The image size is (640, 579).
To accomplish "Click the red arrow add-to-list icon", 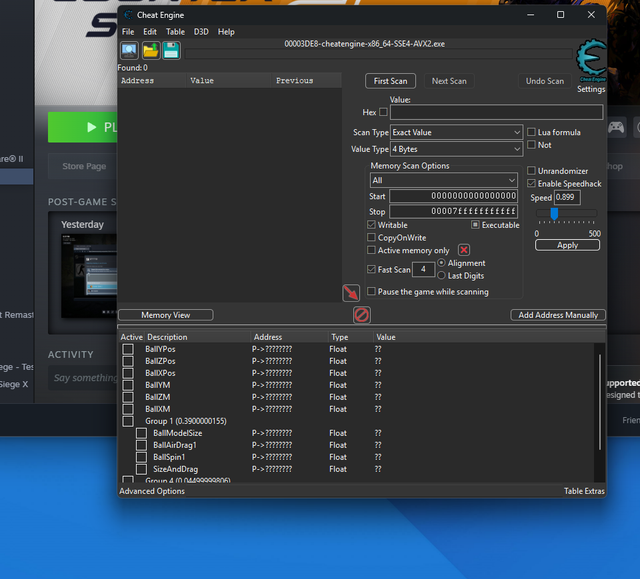I will (x=351, y=293).
